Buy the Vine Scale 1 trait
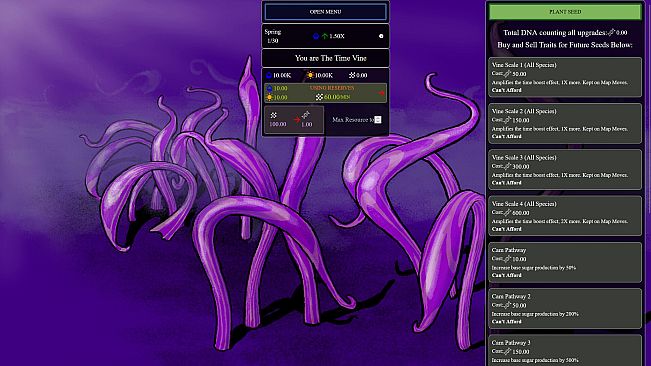The image size is (651, 366). pyautogui.click(x=565, y=77)
